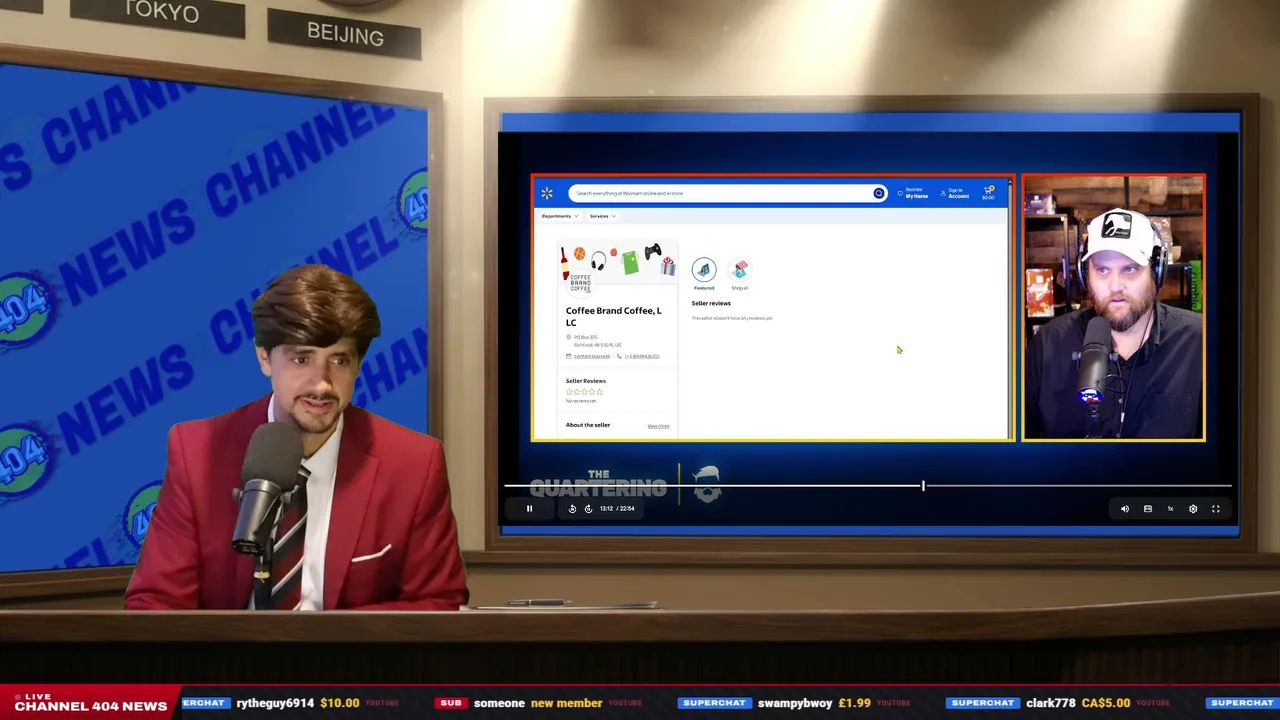Viewport: 1280px width, 720px height.
Task: Click rytheguy6914 $10.00 superchat
Action: 298,703
